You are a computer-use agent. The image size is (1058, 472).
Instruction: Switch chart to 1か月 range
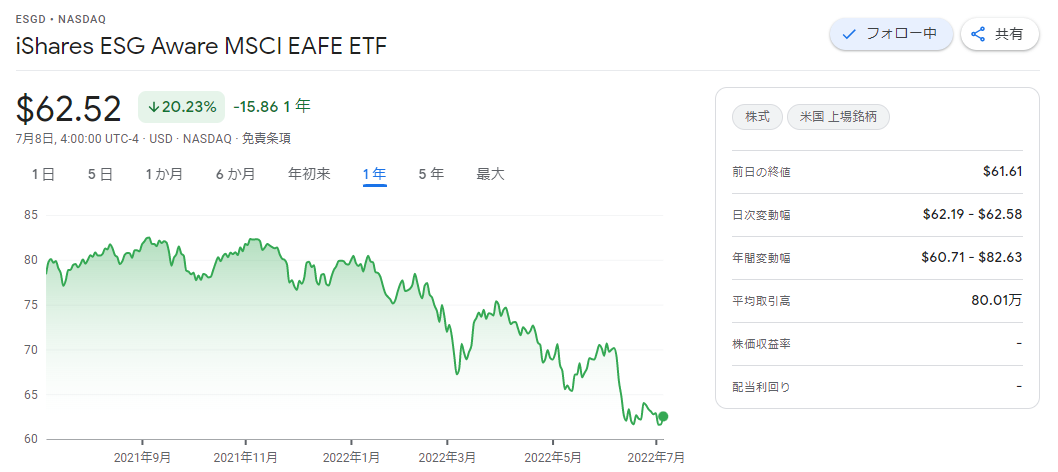tap(164, 175)
